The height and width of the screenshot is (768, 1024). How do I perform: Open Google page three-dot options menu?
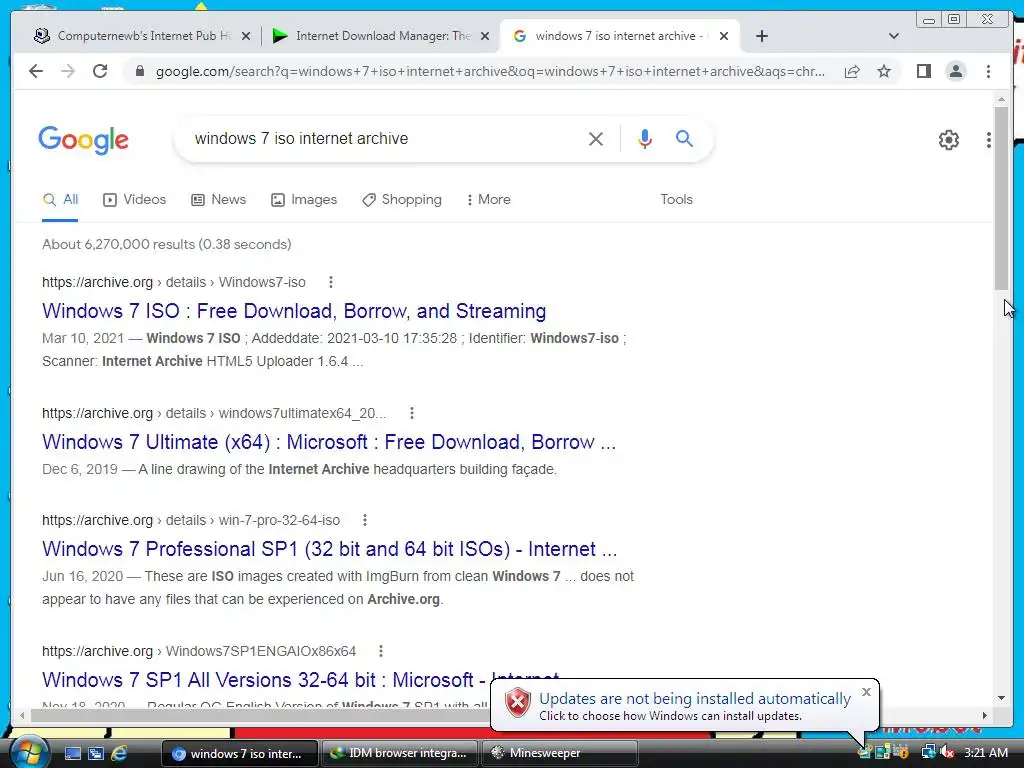pyautogui.click(x=989, y=140)
